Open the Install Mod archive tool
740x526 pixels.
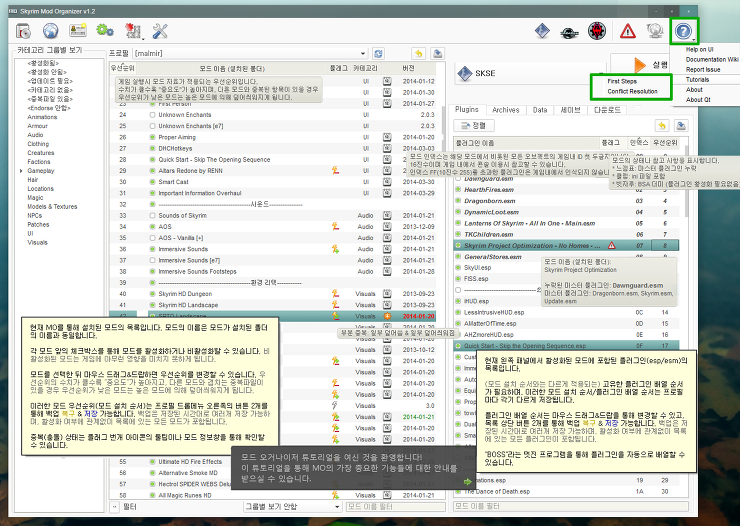[23, 32]
